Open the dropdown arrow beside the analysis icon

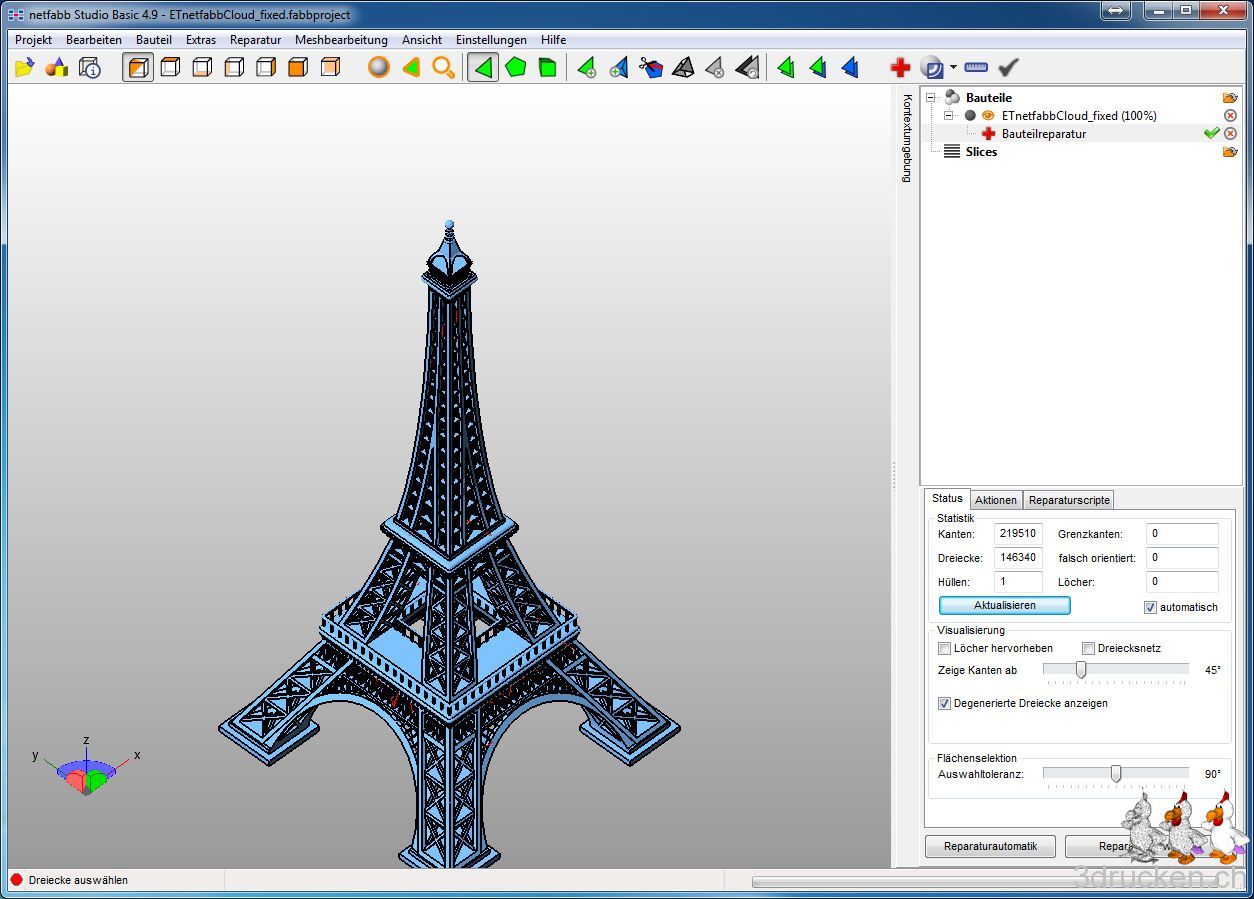[953, 68]
